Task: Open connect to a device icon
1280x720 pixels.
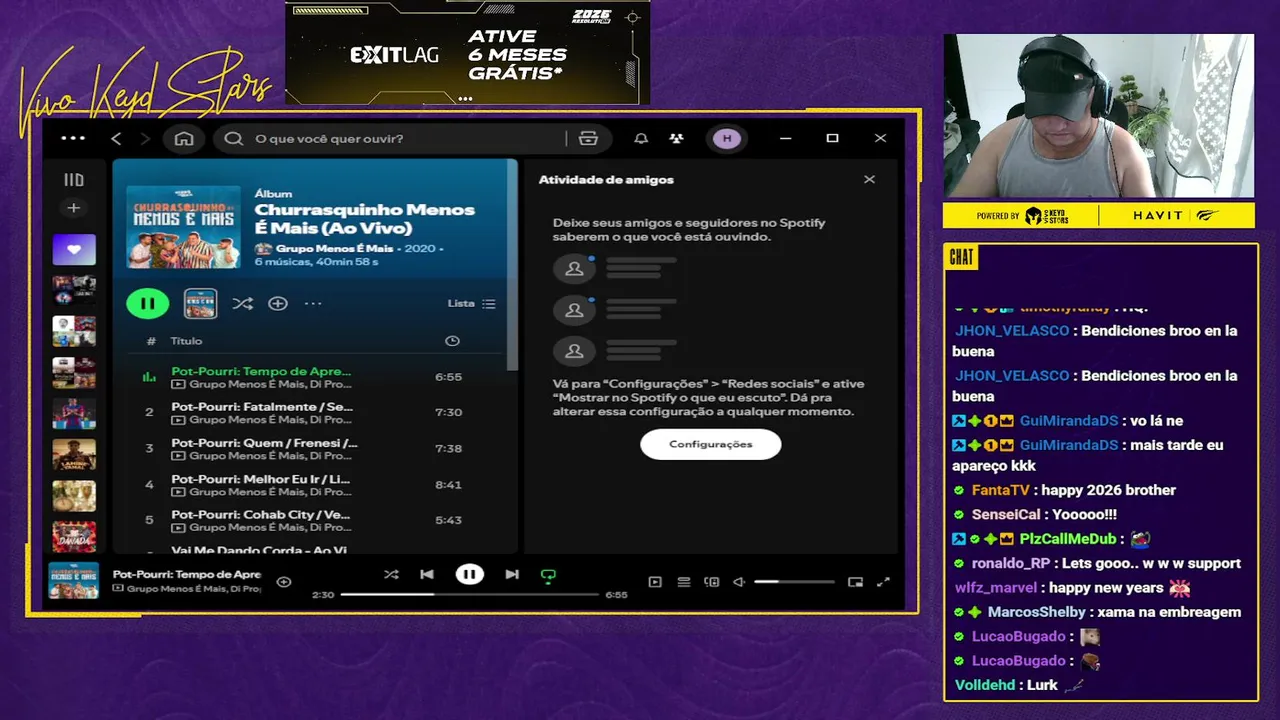Action: coord(712,581)
